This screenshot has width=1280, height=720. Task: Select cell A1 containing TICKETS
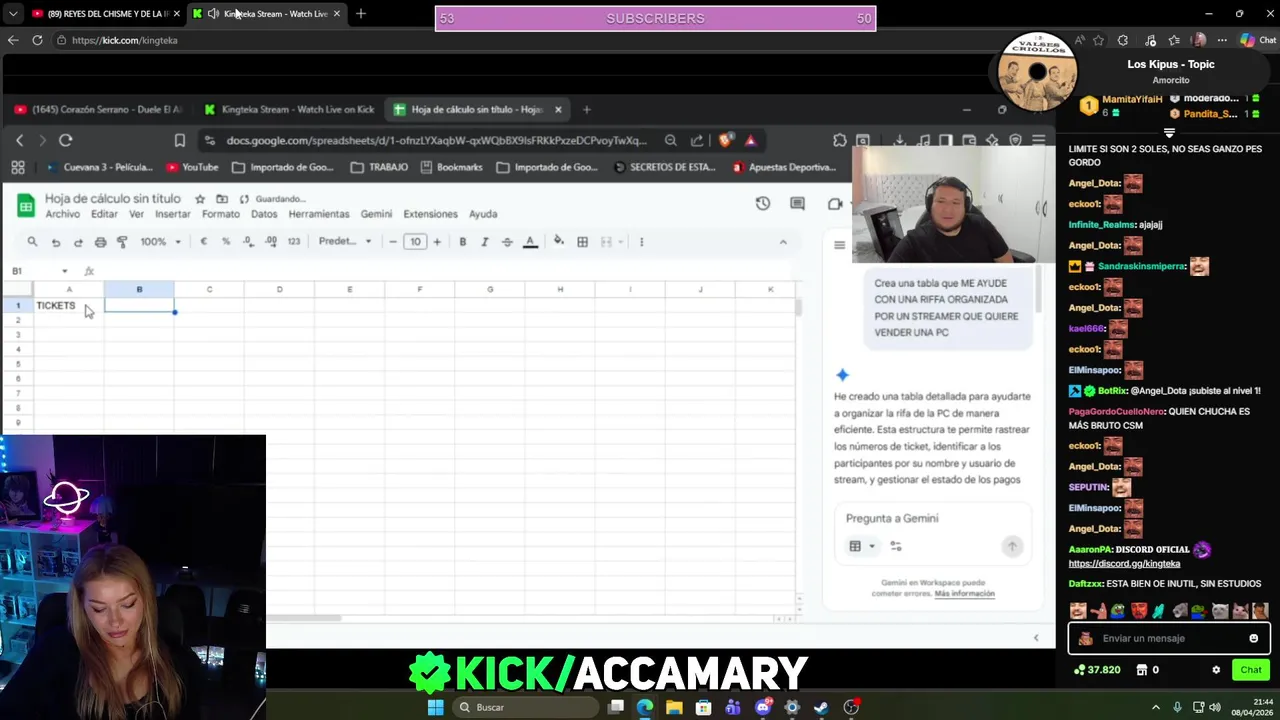coord(69,305)
